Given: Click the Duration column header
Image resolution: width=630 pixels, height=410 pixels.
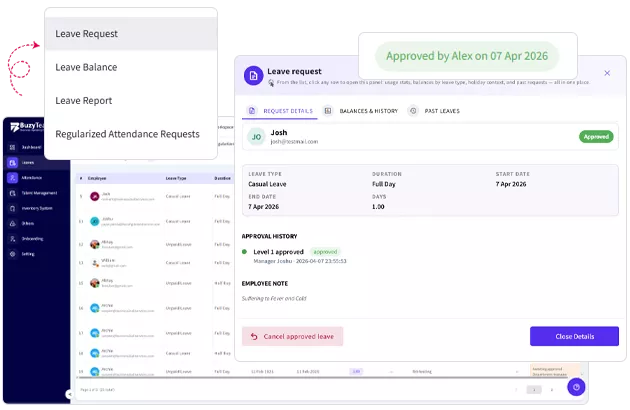Looking at the screenshot, I should click(x=222, y=178).
